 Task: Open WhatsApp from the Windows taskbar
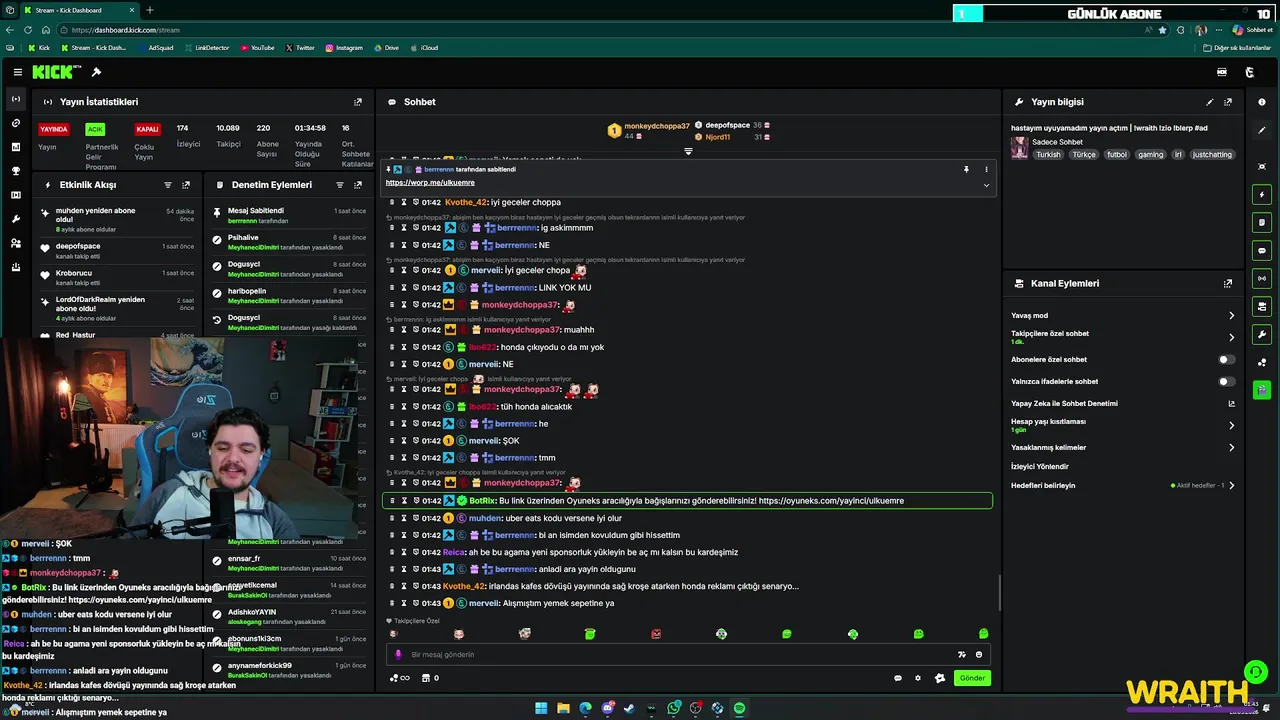(674, 708)
